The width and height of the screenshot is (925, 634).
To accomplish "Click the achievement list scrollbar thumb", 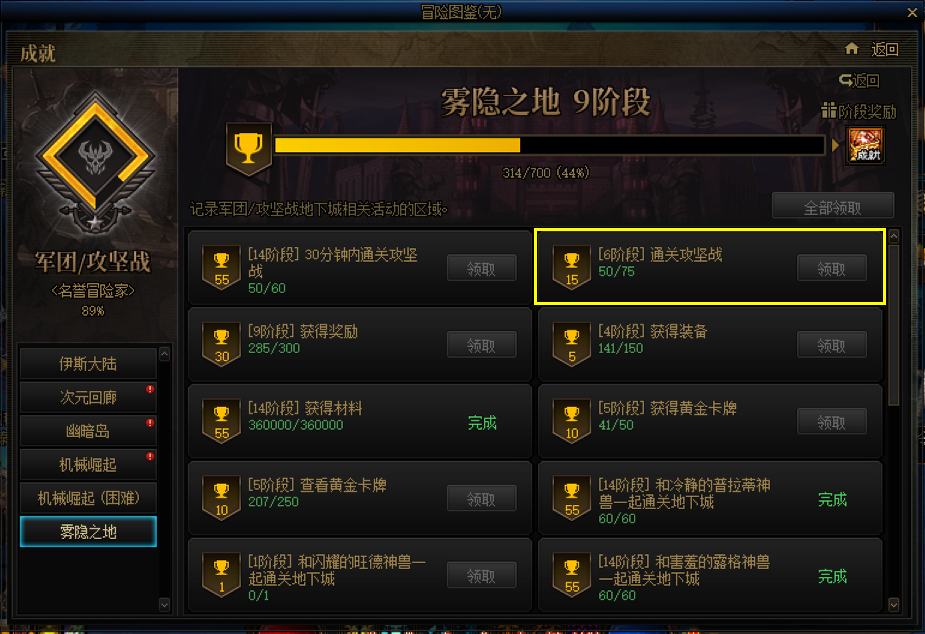I will (x=894, y=325).
